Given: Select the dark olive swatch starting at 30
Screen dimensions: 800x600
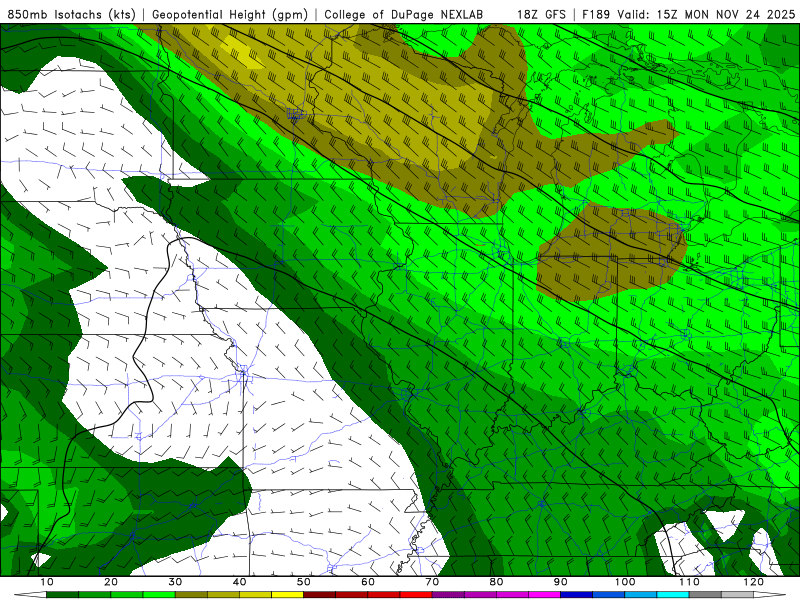Looking at the screenshot, I should point(191,595).
